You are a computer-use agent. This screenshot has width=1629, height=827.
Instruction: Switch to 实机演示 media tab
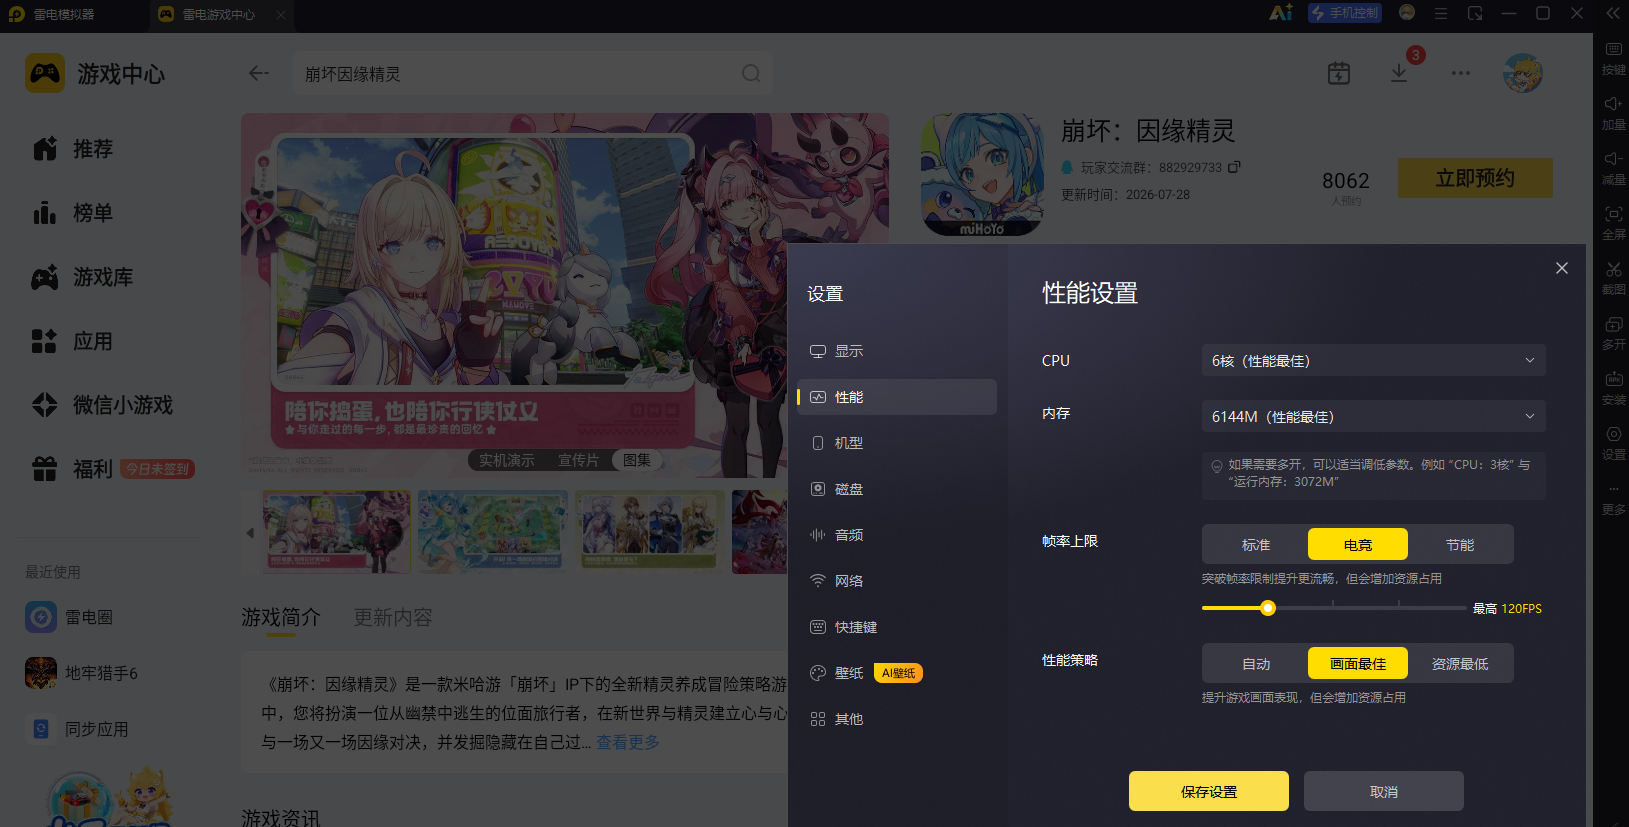click(506, 460)
